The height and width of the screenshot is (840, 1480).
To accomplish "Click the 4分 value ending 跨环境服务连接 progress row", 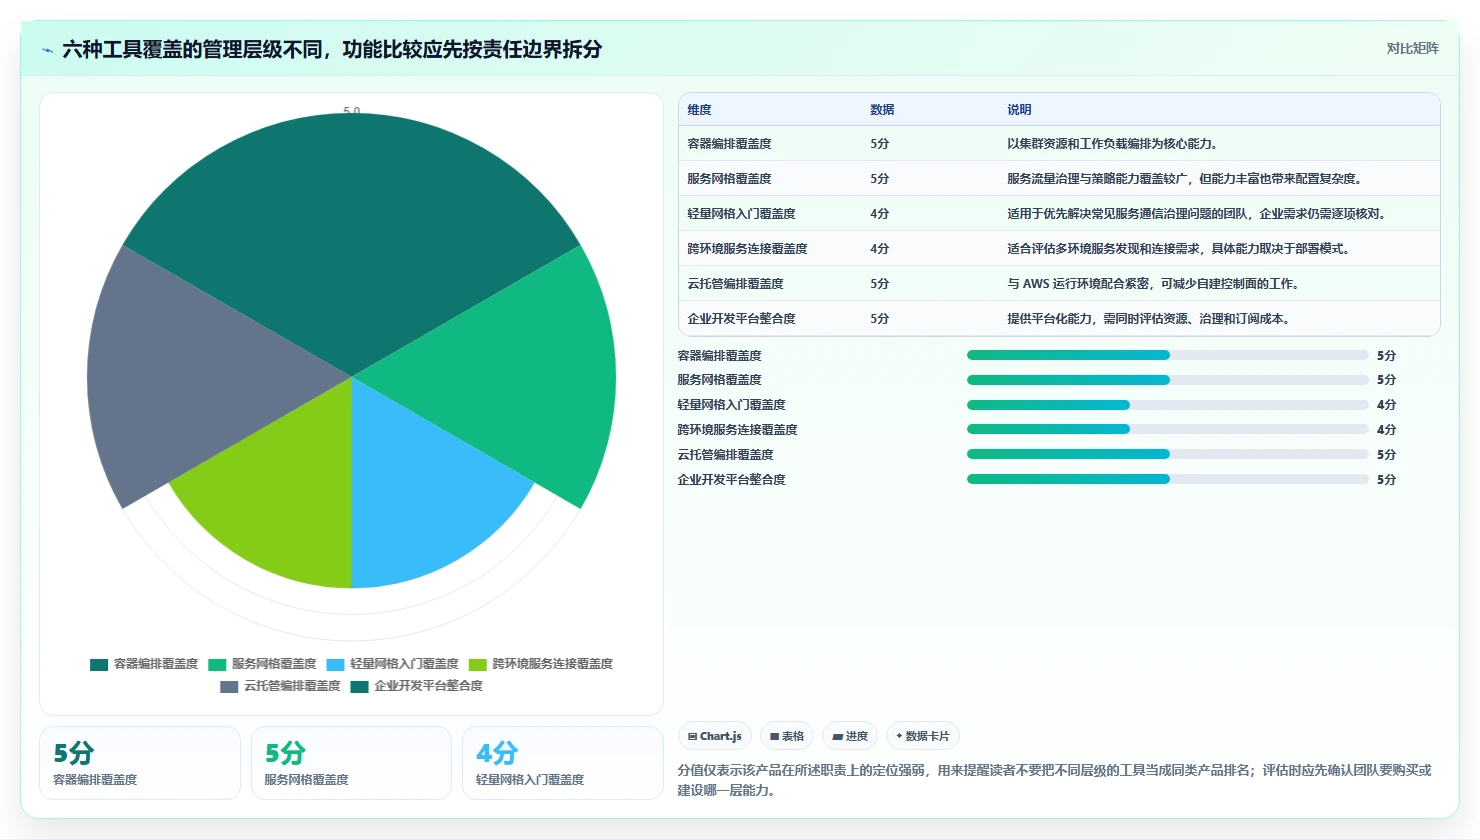I will (x=1386, y=430).
